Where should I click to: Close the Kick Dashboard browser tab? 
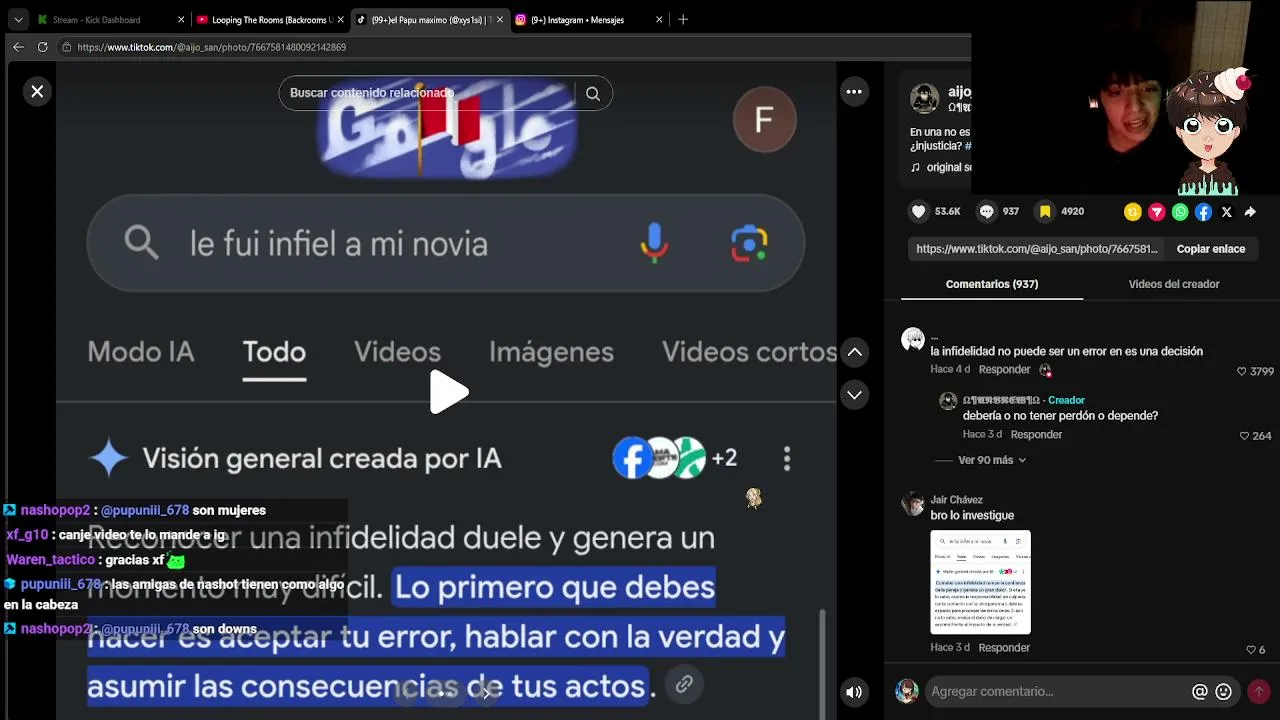coord(181,20)
